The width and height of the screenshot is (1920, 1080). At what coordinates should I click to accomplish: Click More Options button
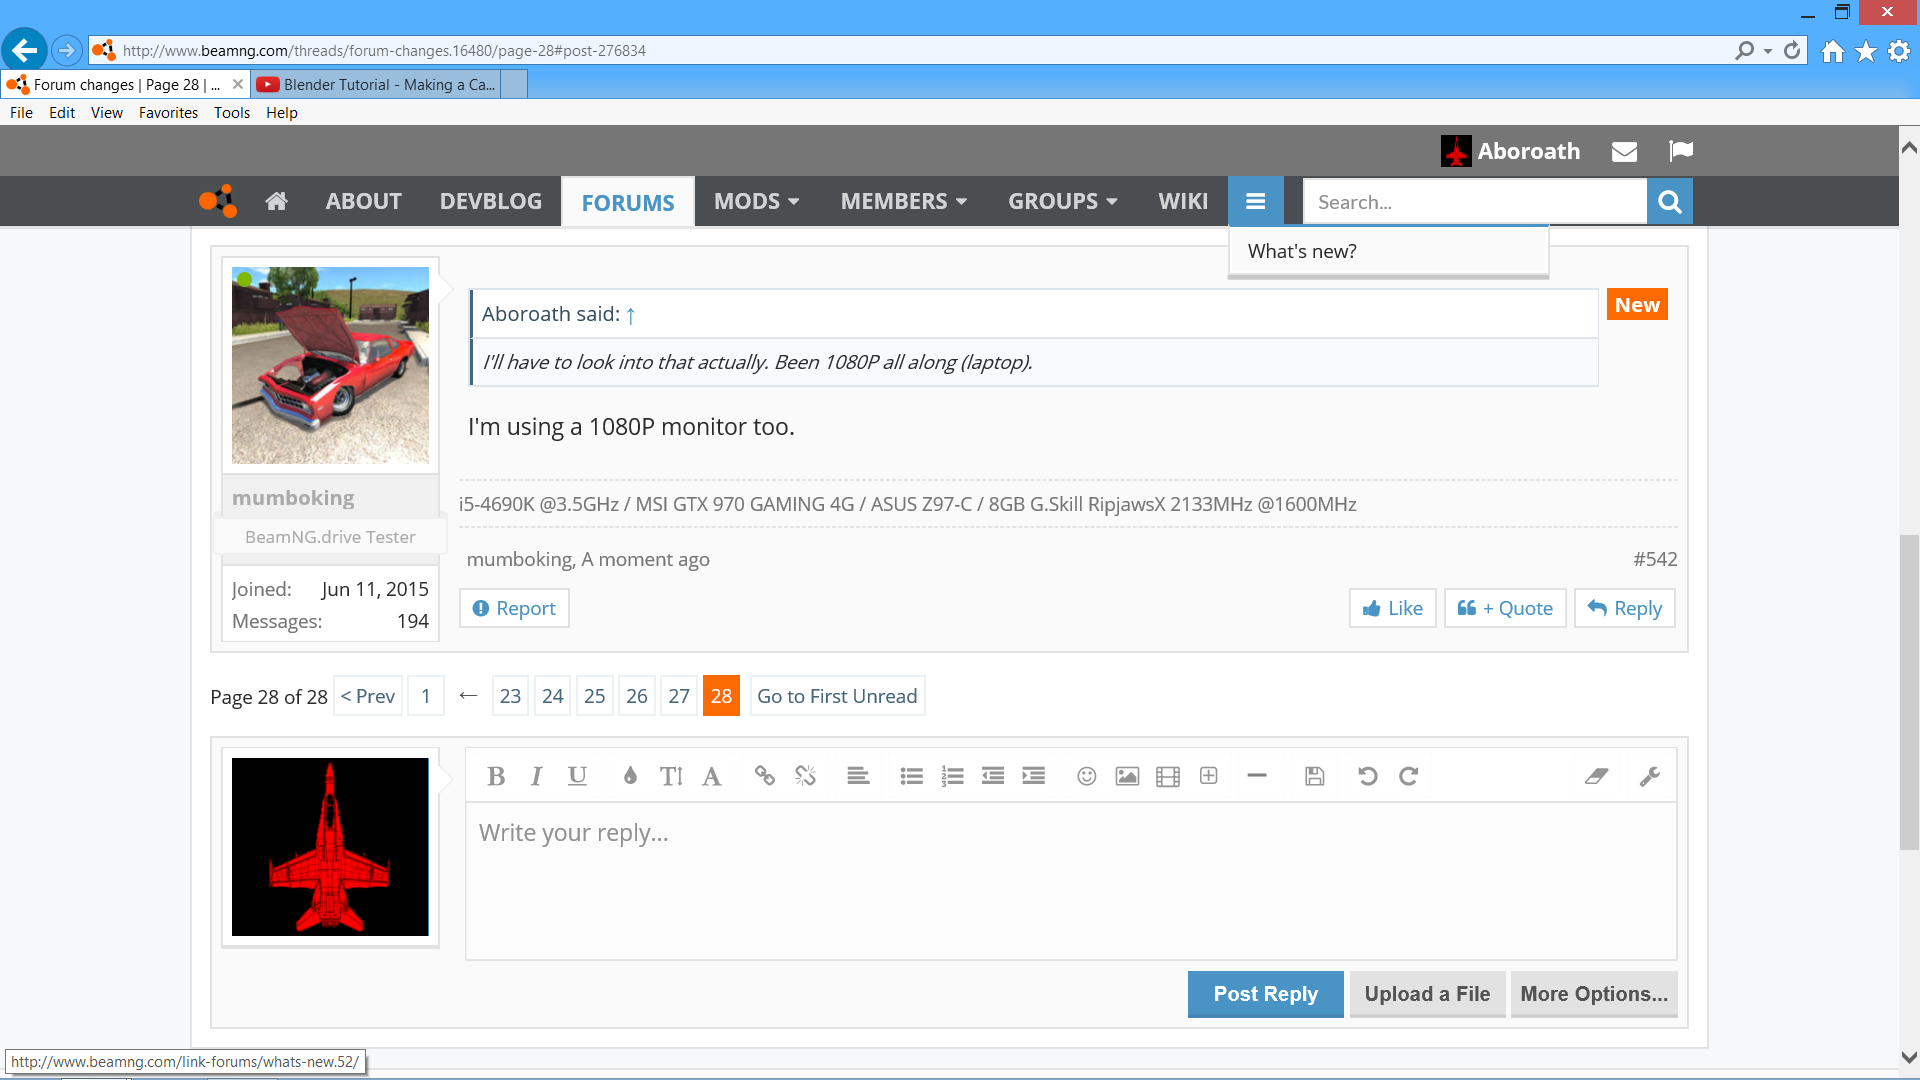click(x=1594, y=994)
